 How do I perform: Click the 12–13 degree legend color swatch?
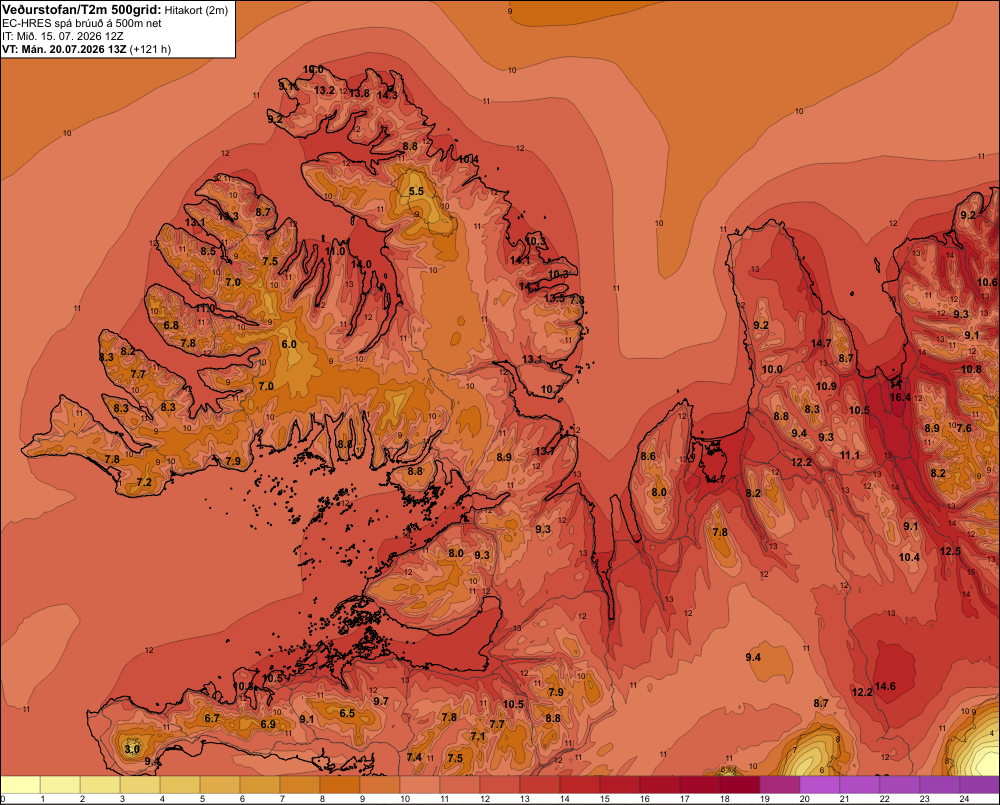click(x=500, y=785)
